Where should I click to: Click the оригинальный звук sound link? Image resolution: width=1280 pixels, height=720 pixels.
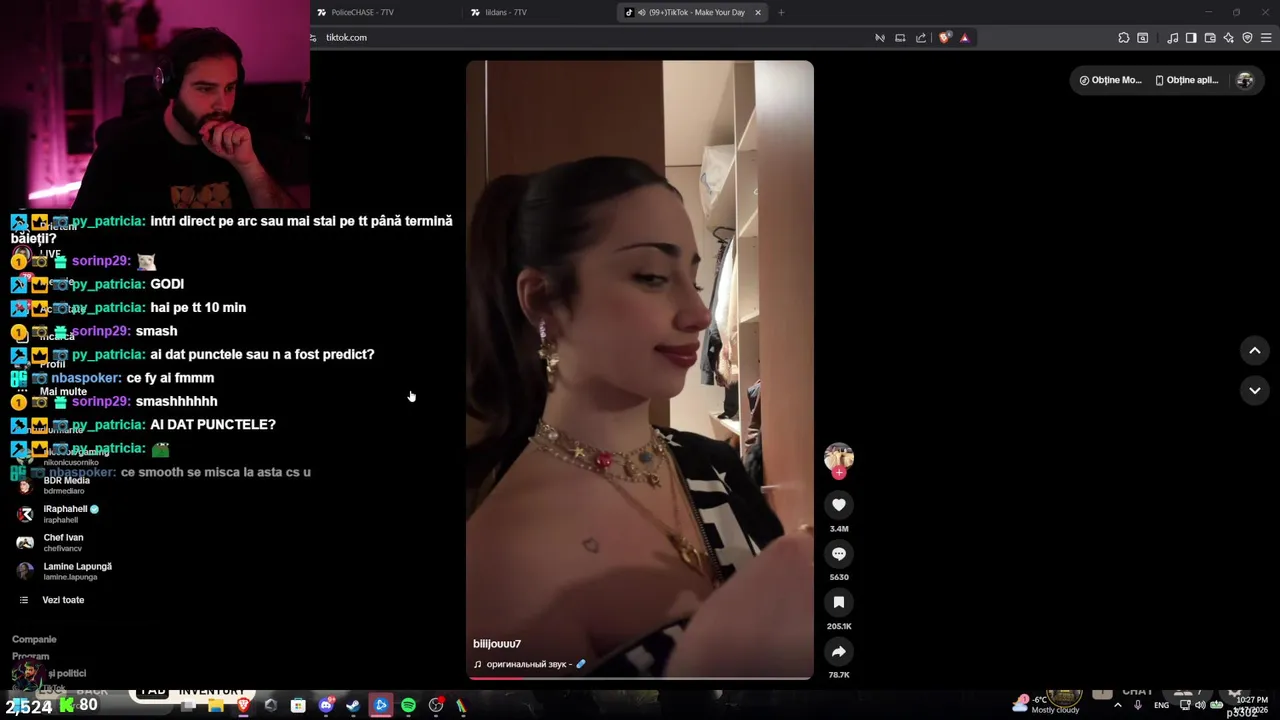[x=529, y=664]
